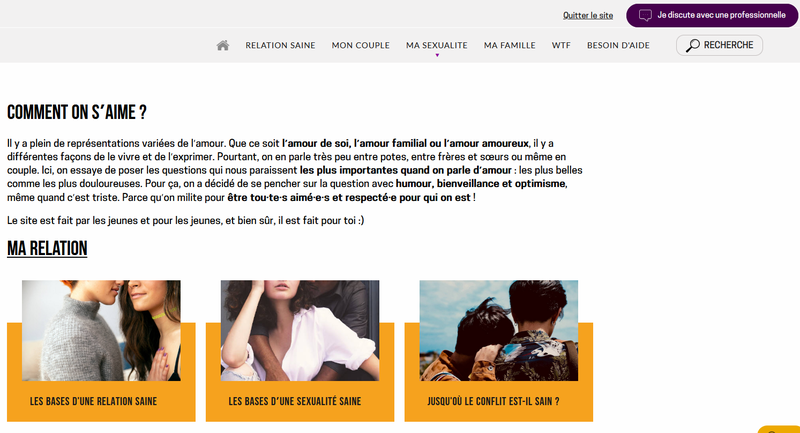Open the woman in white shirt thumbnail
Screen dimensions: 800x433
click(300, 330)
